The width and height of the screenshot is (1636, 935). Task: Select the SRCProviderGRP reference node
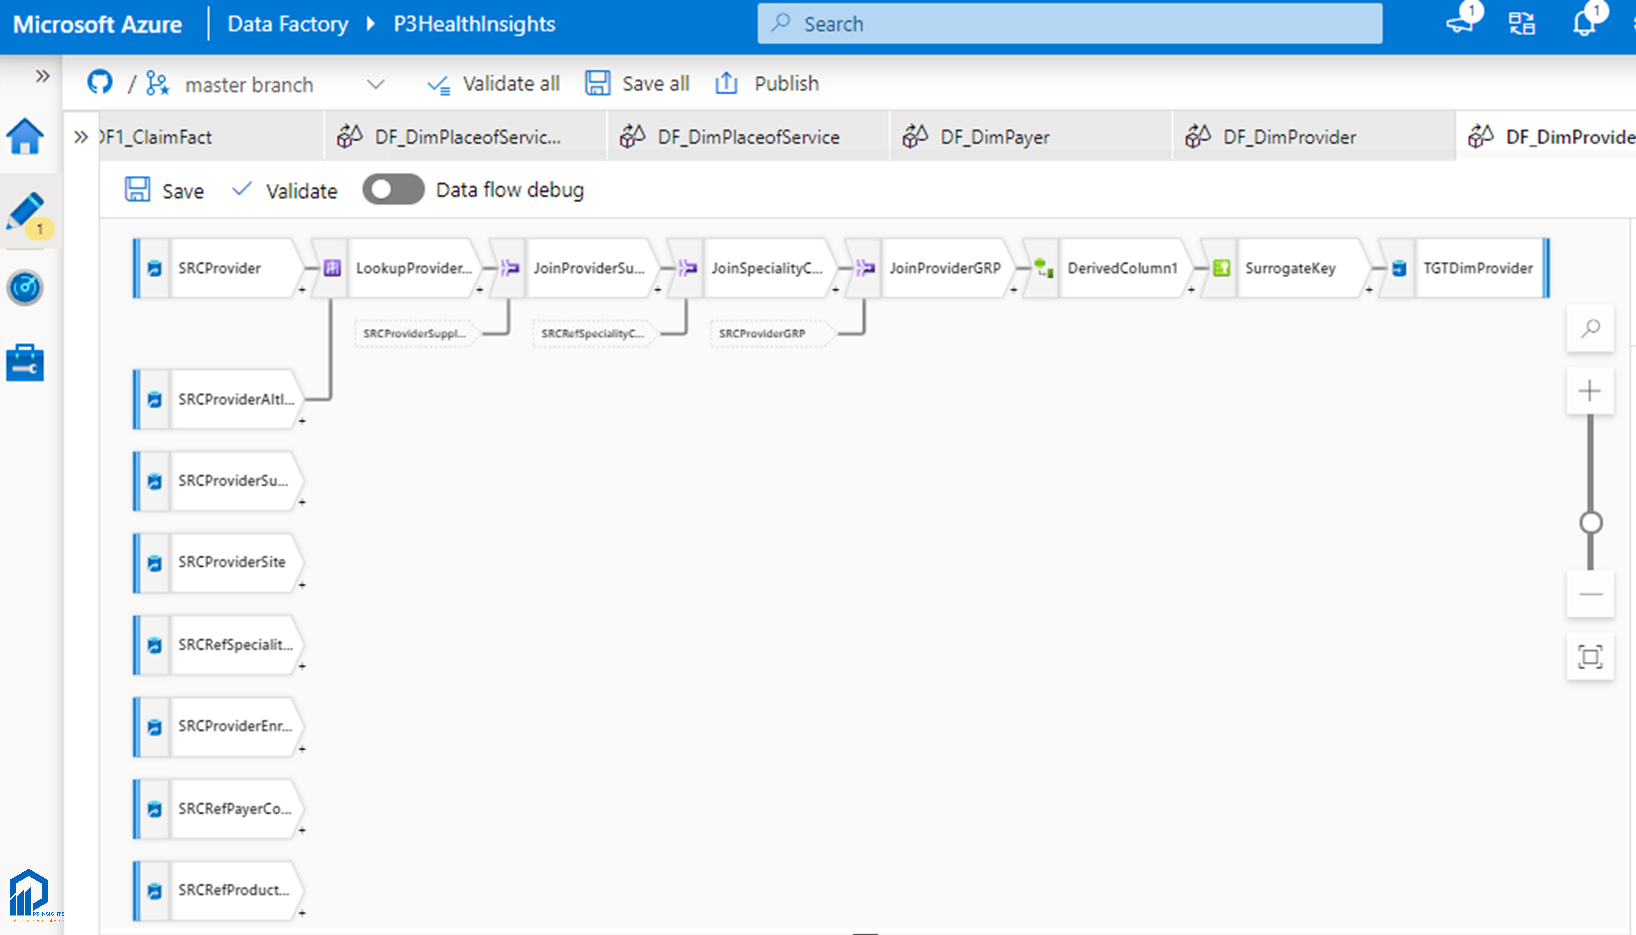(x=771, y=333)
